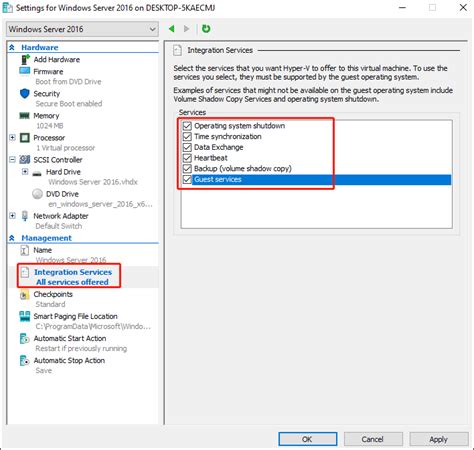474x450 pixels.
Task: Click the settings window title bar icon
Action: tap(8, 8)
